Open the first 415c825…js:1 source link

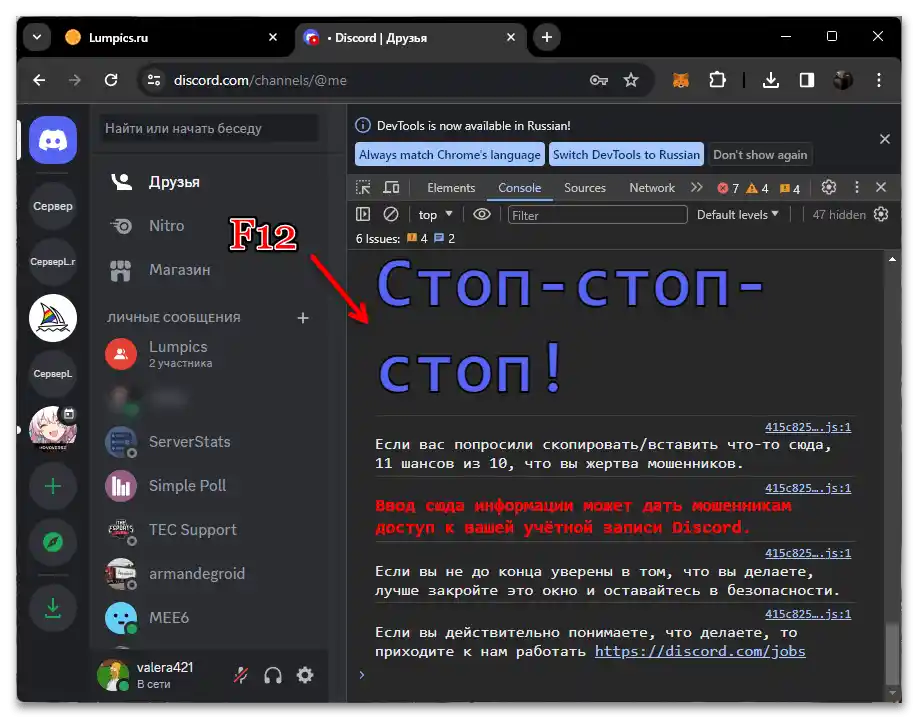tap(808, 427)
